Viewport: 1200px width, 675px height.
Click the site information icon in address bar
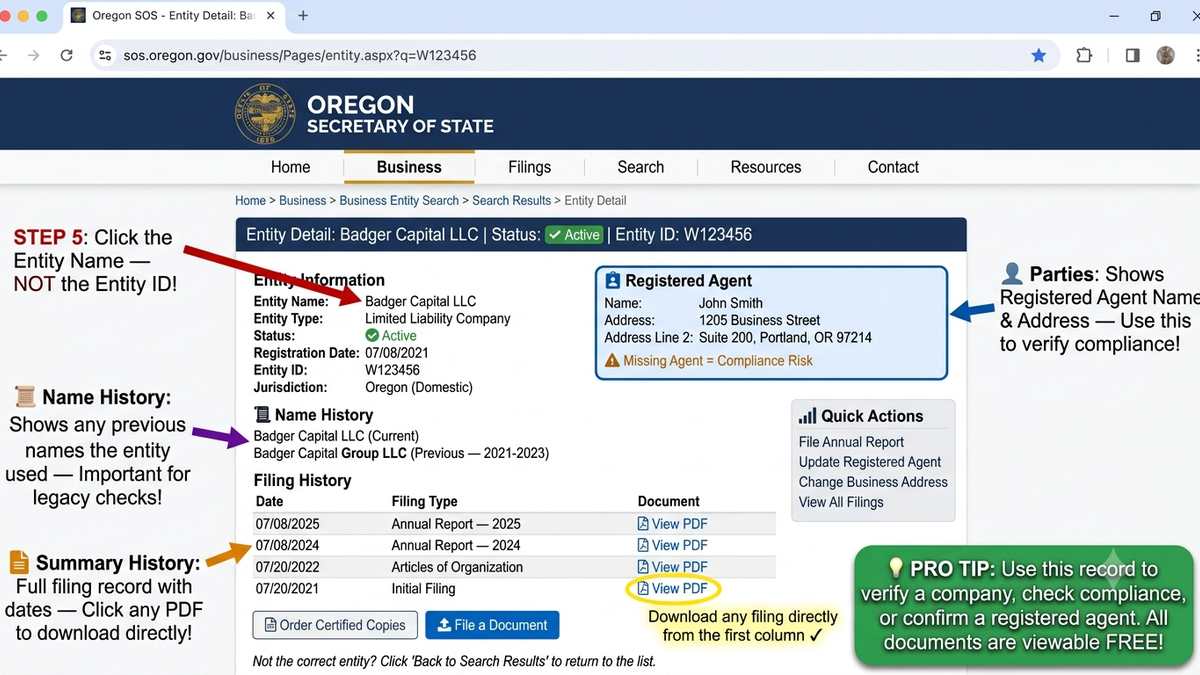105,55
